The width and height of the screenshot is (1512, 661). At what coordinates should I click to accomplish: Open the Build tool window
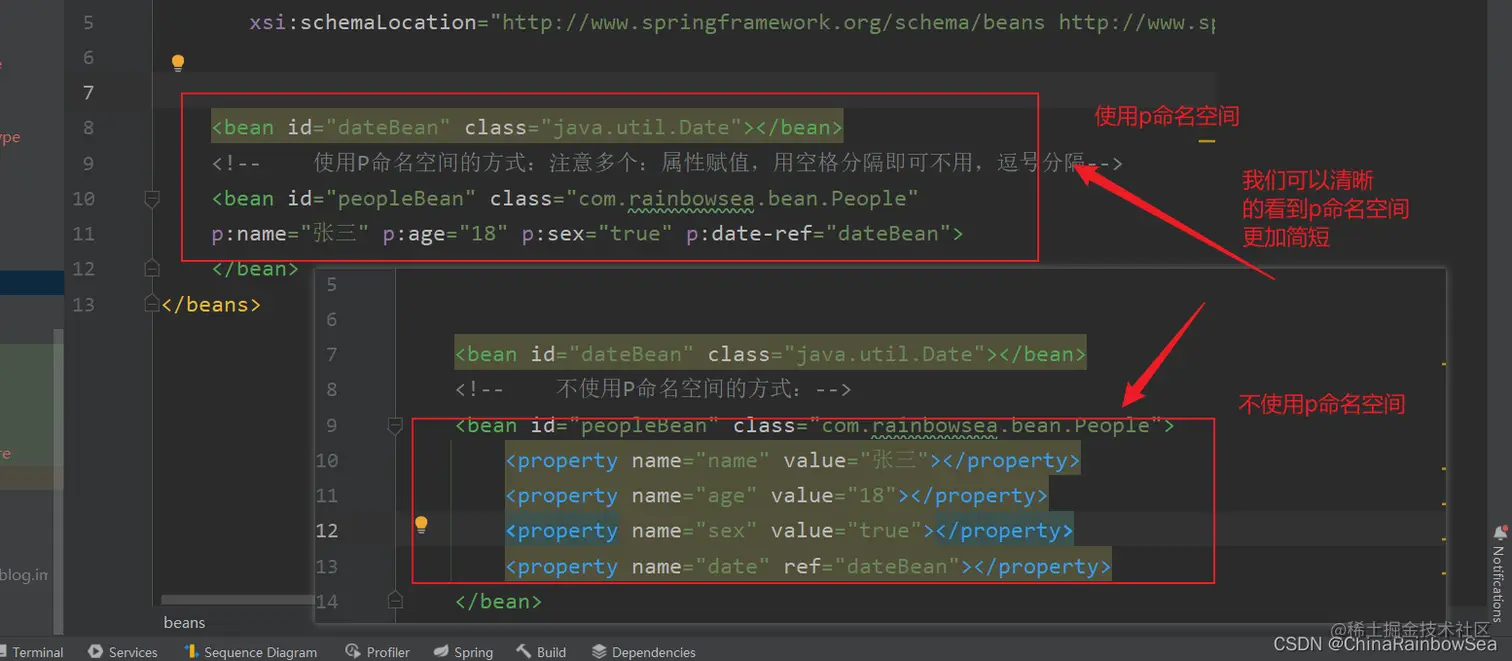(541, 652)
